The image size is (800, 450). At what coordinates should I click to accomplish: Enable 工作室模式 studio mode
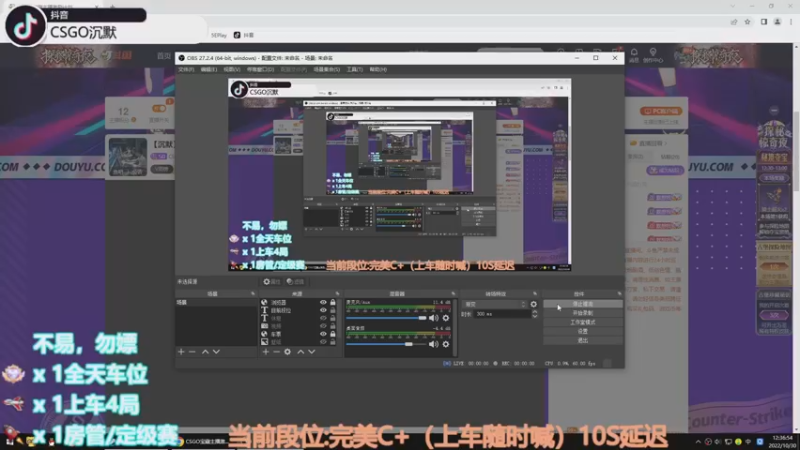(583, 322)
